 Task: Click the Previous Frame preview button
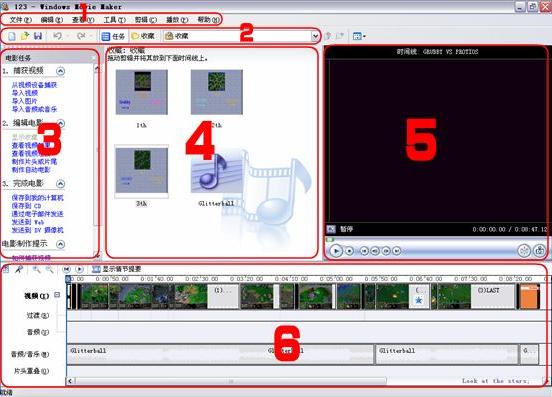pyautogui.click(x=375, y=251)
